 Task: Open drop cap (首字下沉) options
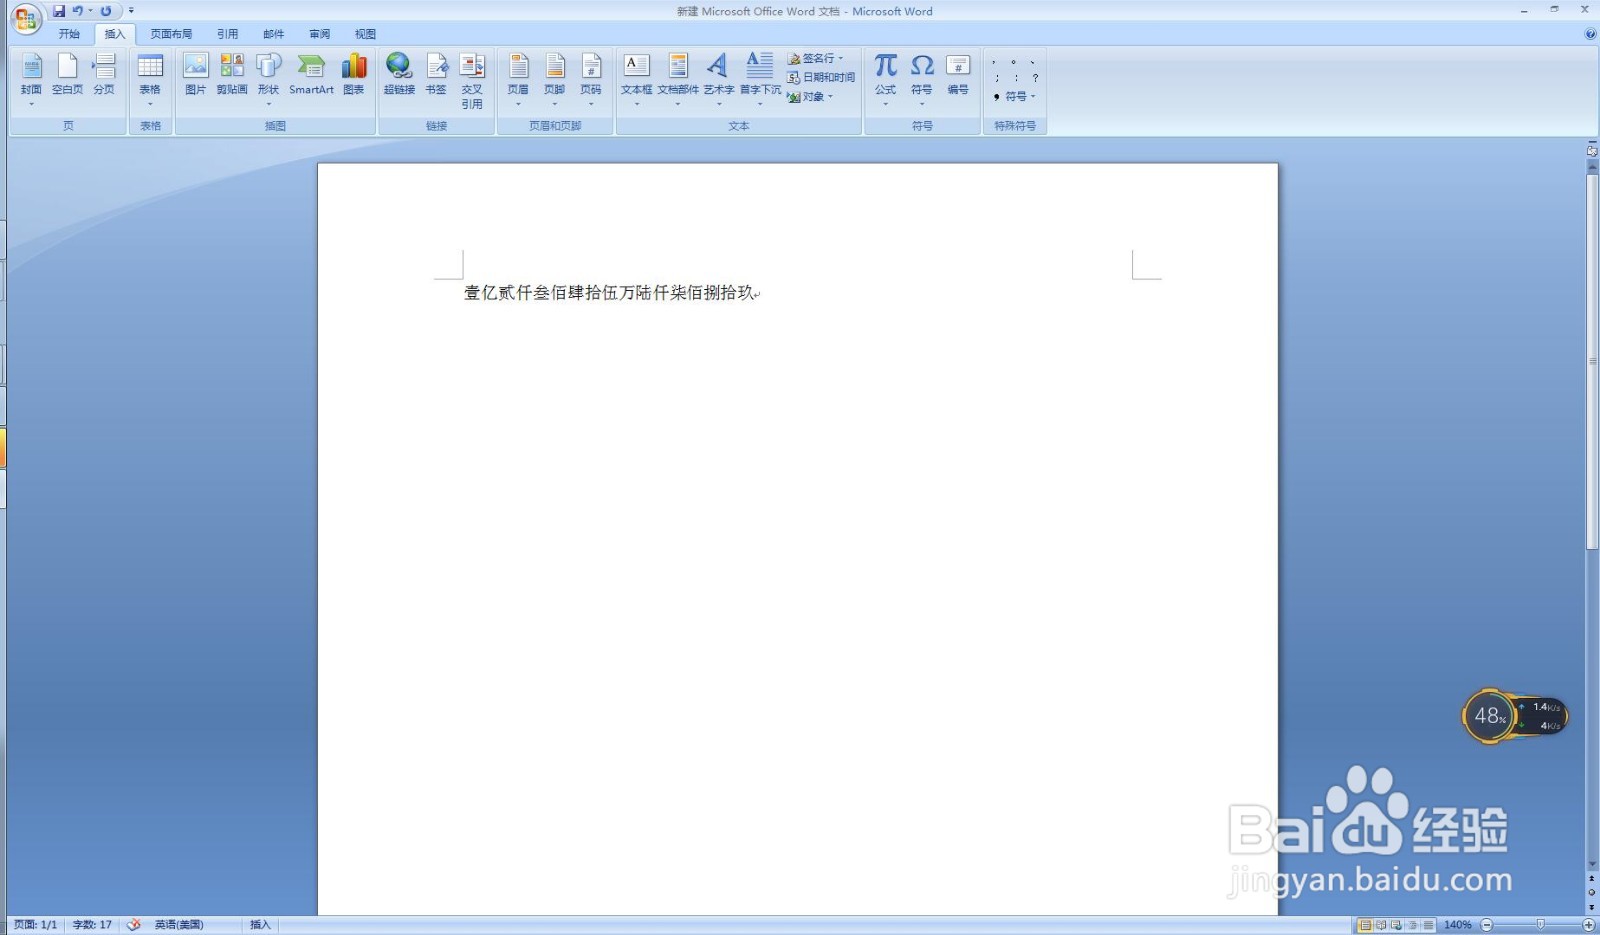pos(760,78)
